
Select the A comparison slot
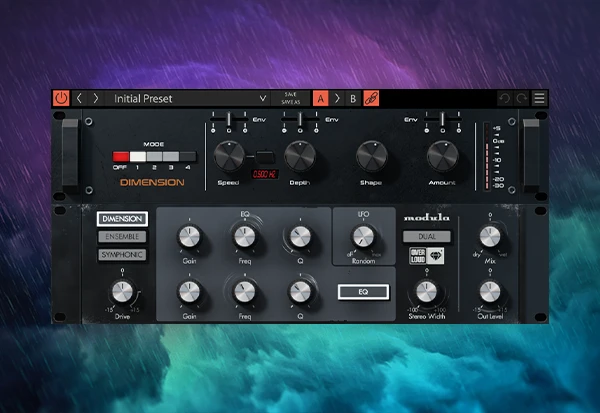coord(321,98)
